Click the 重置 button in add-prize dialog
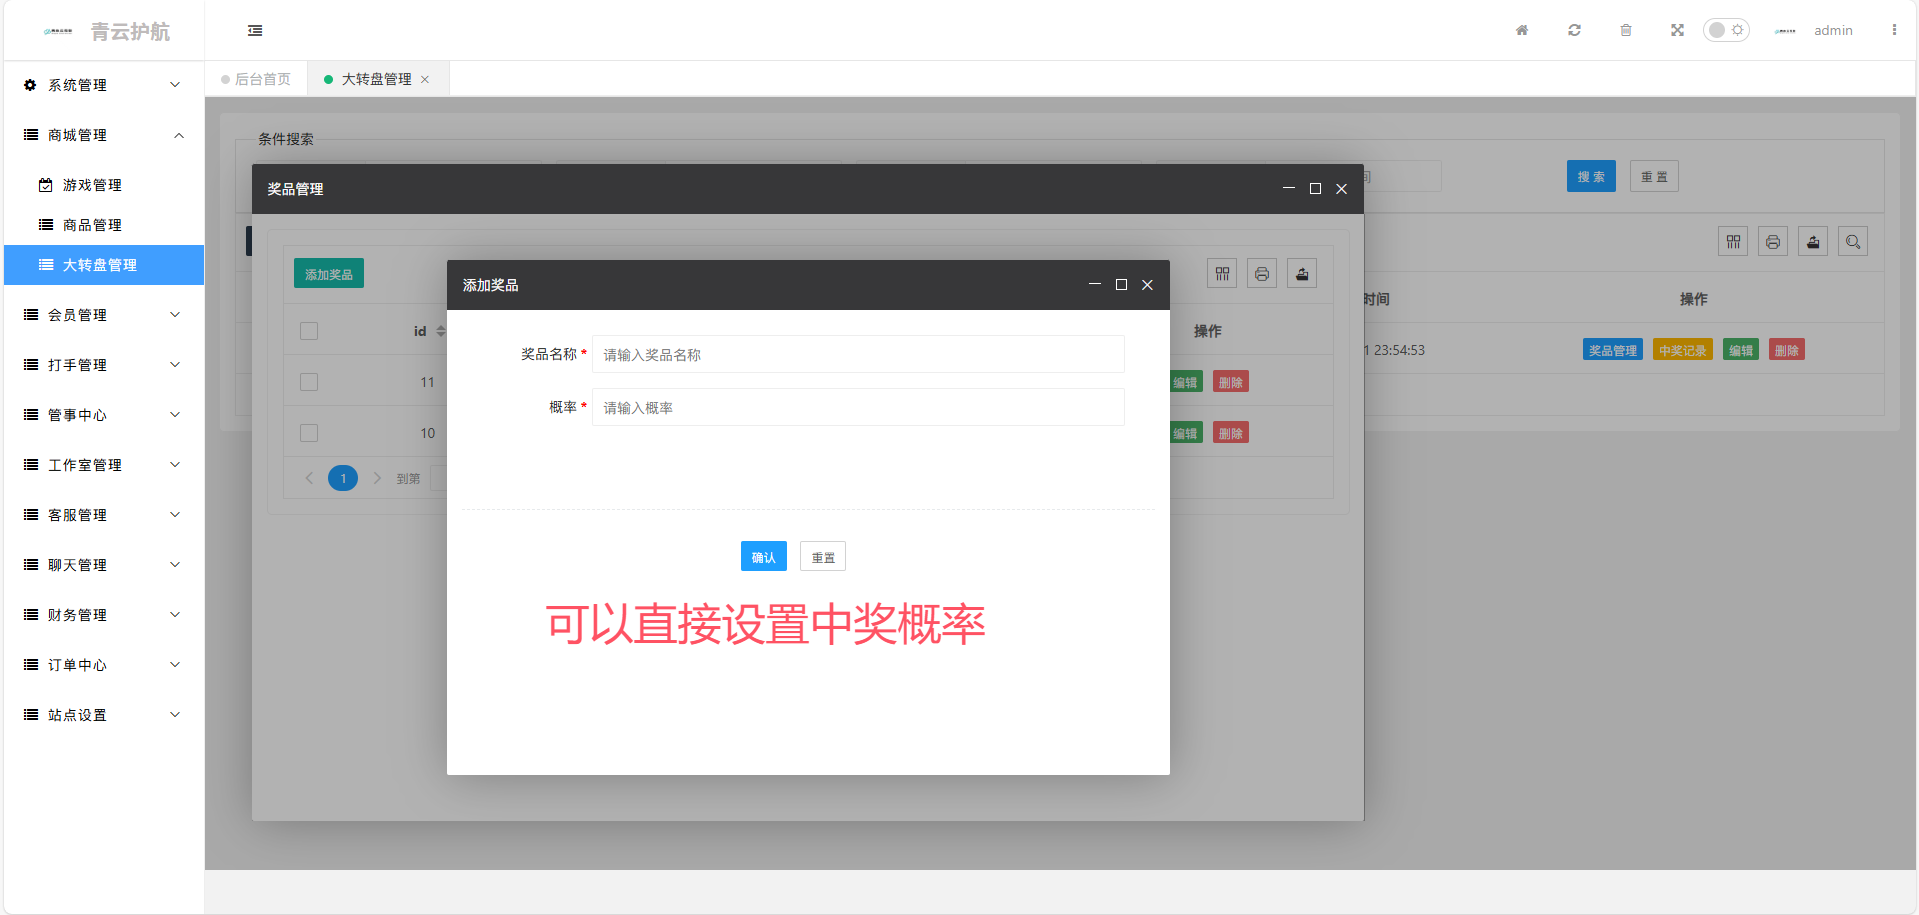This screenshot has height=915, width=1919. [x=822, y=557]
